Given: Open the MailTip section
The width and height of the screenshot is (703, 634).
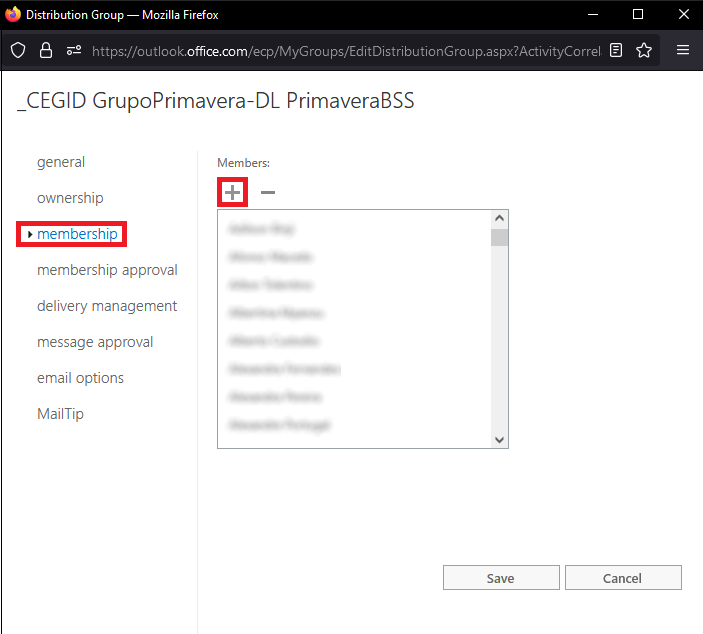Looking at the screenshot, I should [x=61, y=413].
